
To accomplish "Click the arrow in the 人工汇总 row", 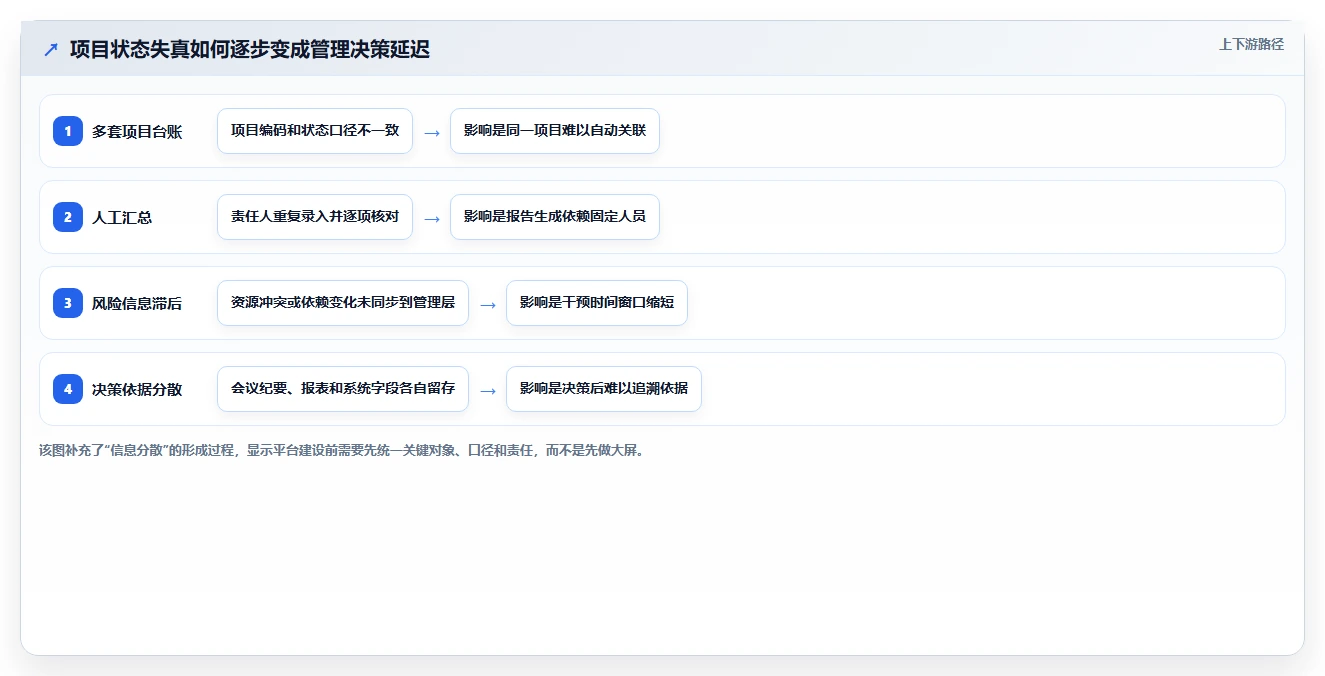I will click(x=432, y=218).
